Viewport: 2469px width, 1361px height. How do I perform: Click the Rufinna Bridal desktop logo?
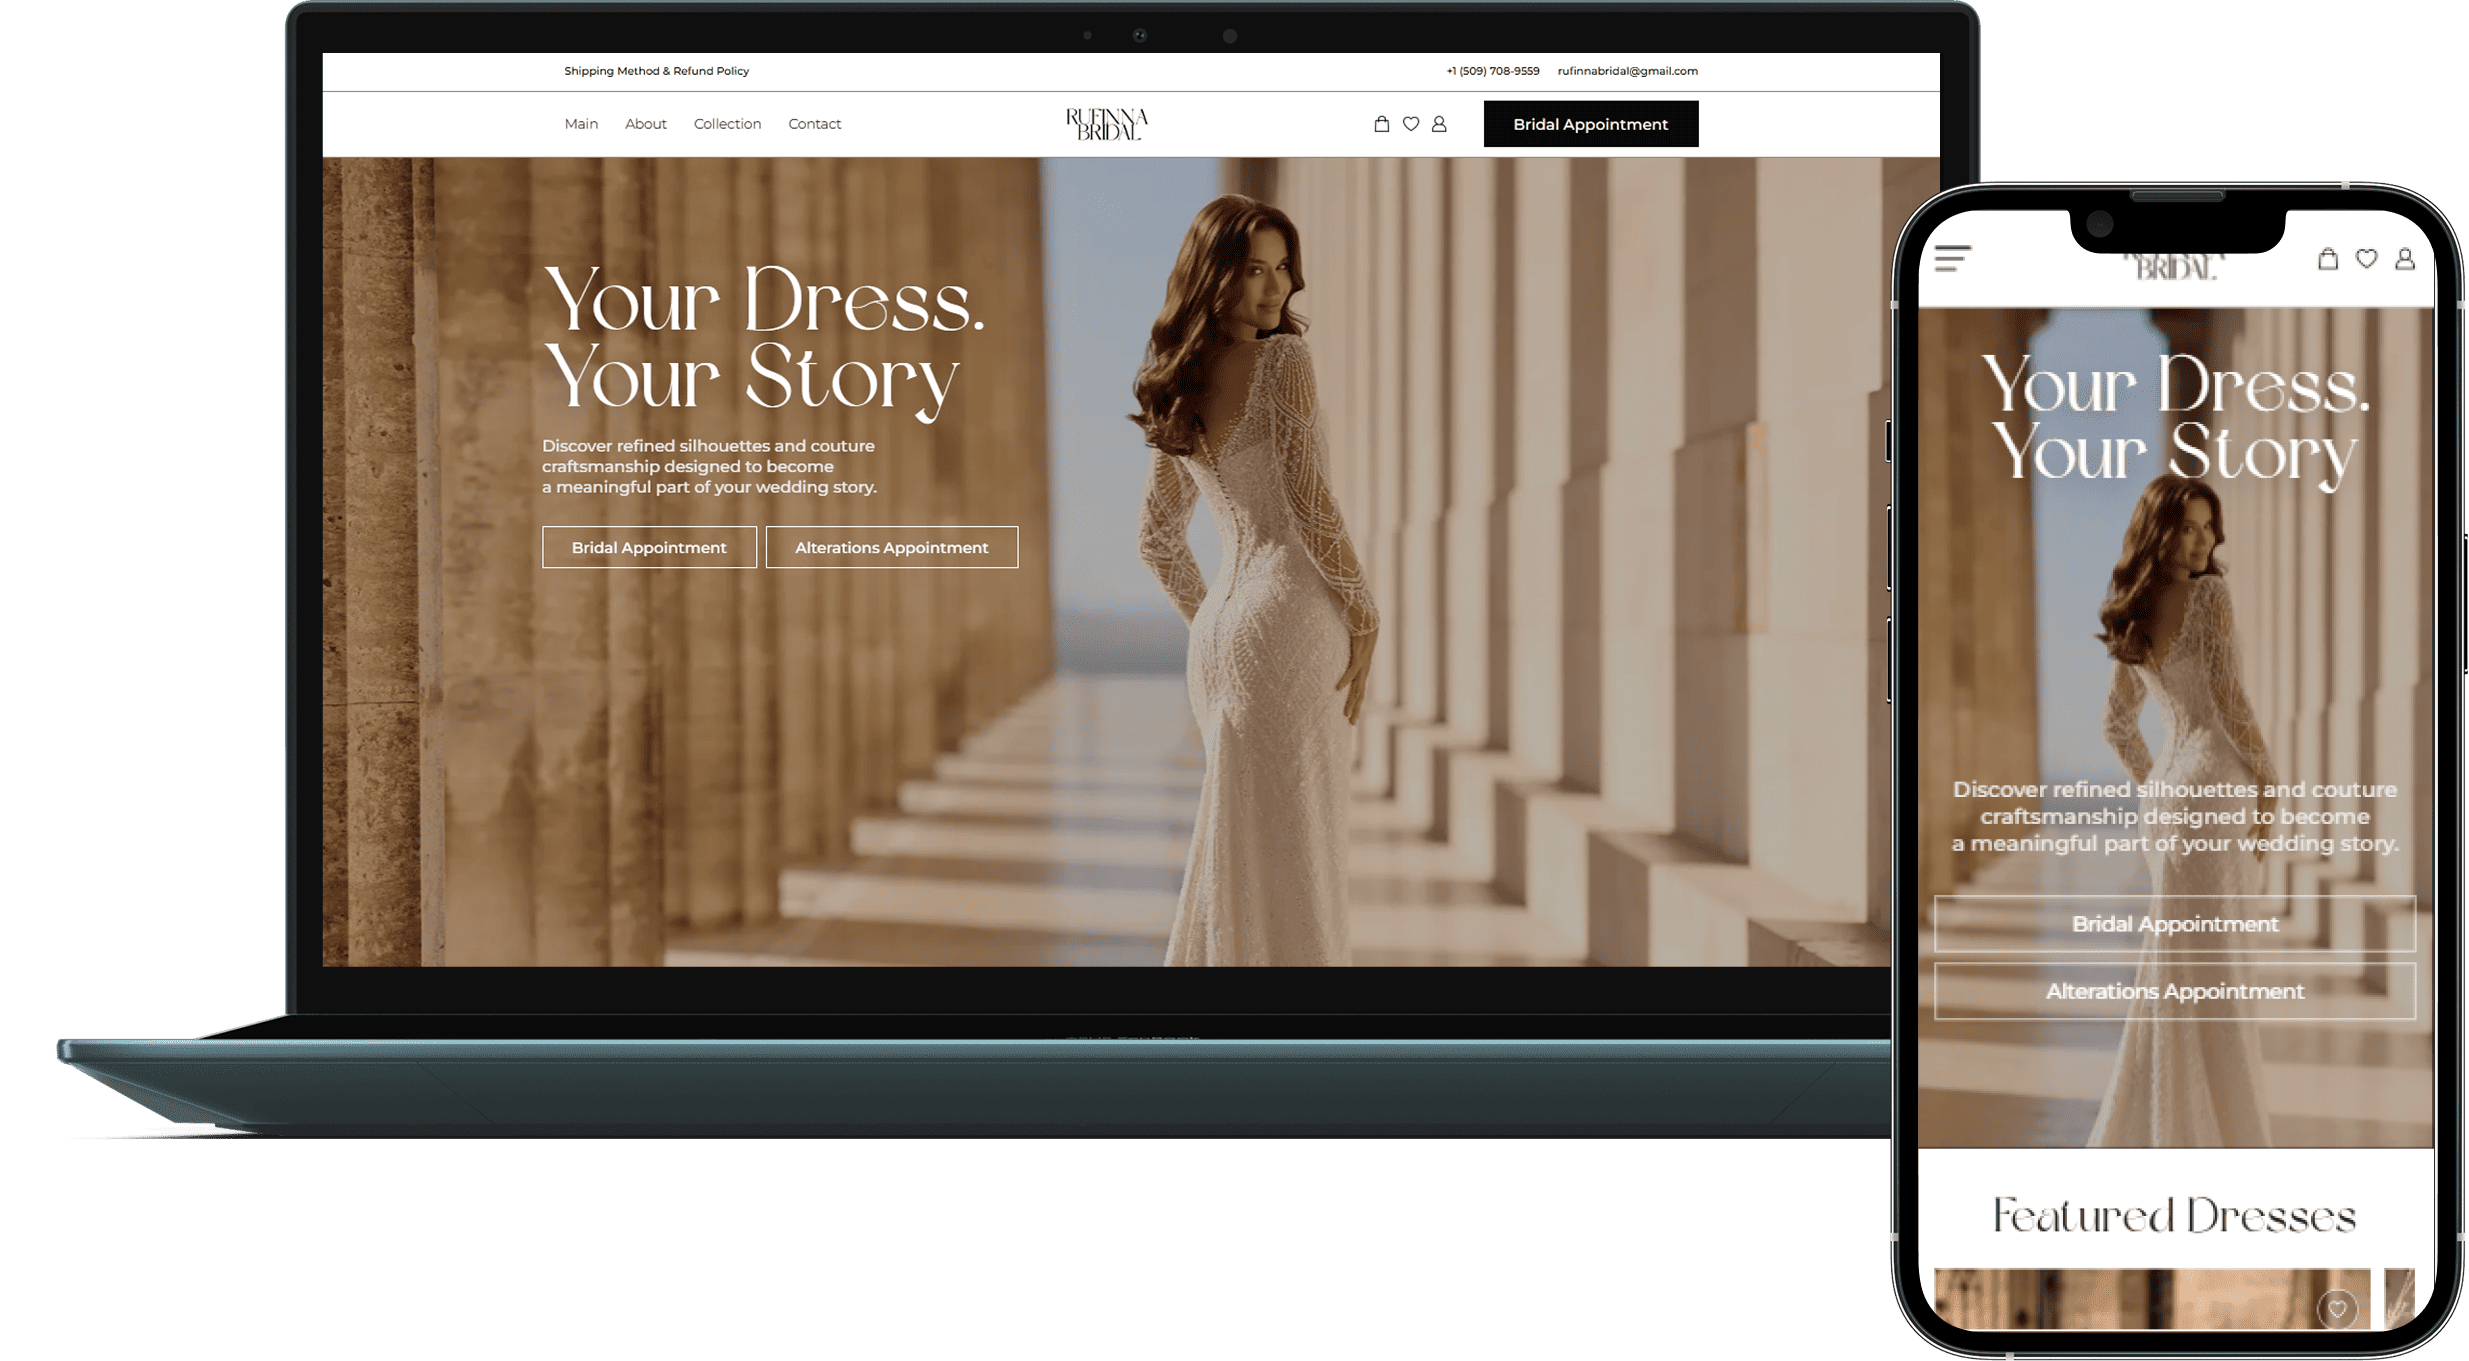click(x=1106, y=124)
